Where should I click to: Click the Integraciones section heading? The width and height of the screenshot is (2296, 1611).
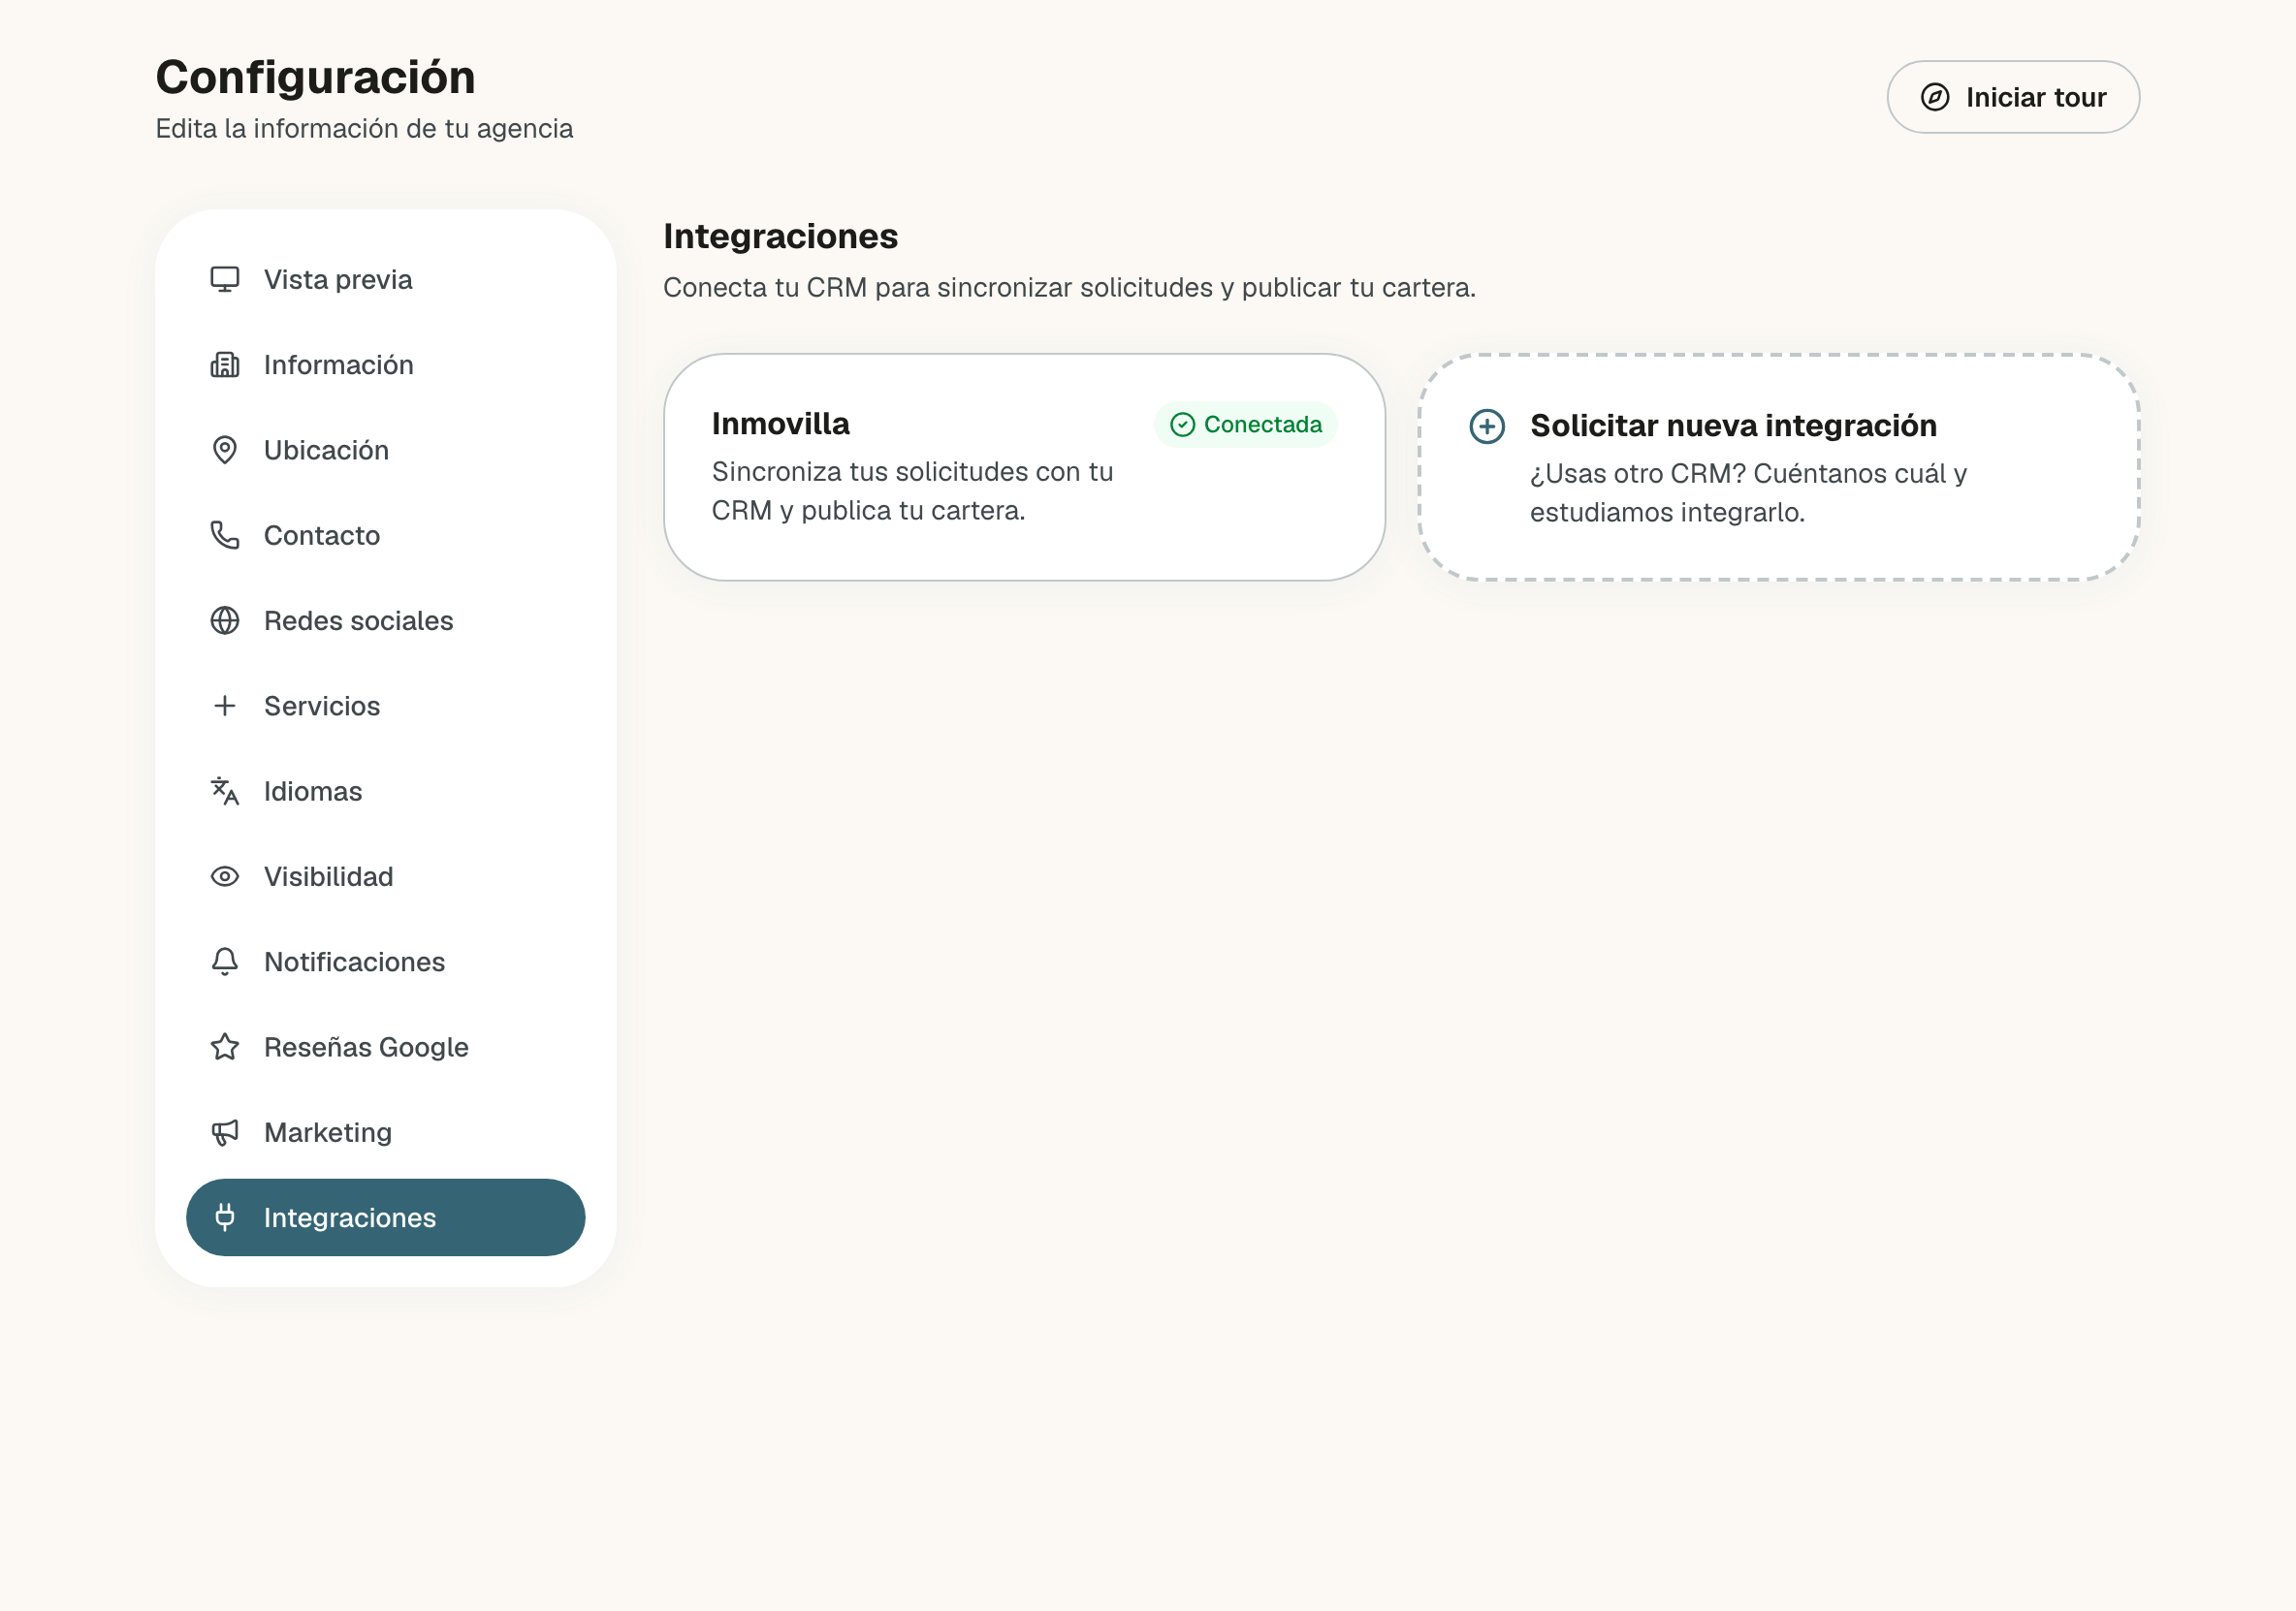pyautogui.click(x=780, y=236)
